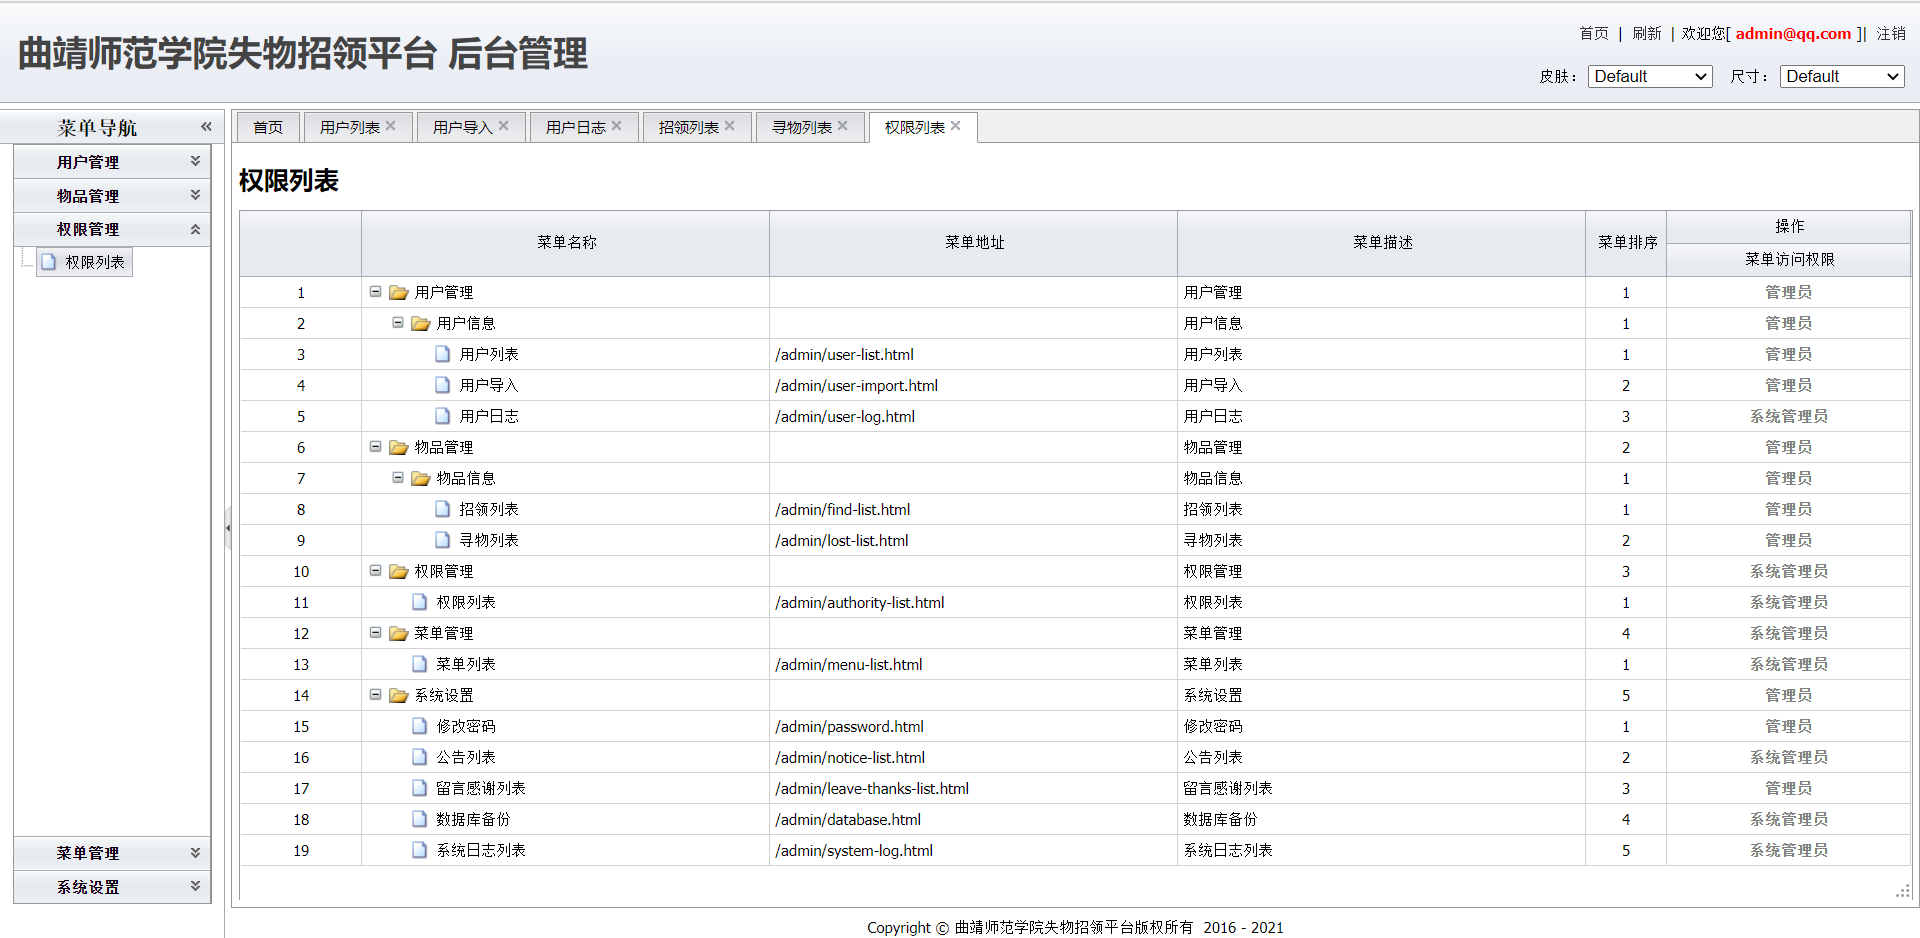The width and height of the screenshot is (1920, 938).
Task: Close the 用户列表 tab
Action: click(x=391, y=126)
